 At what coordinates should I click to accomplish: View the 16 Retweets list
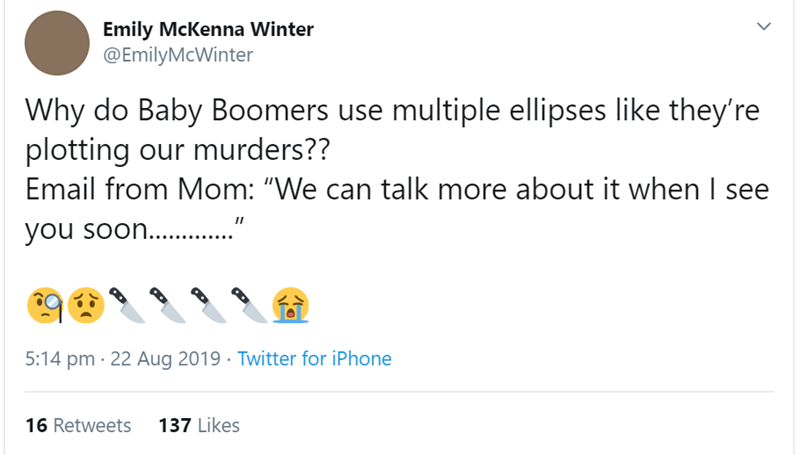point(78,425)
